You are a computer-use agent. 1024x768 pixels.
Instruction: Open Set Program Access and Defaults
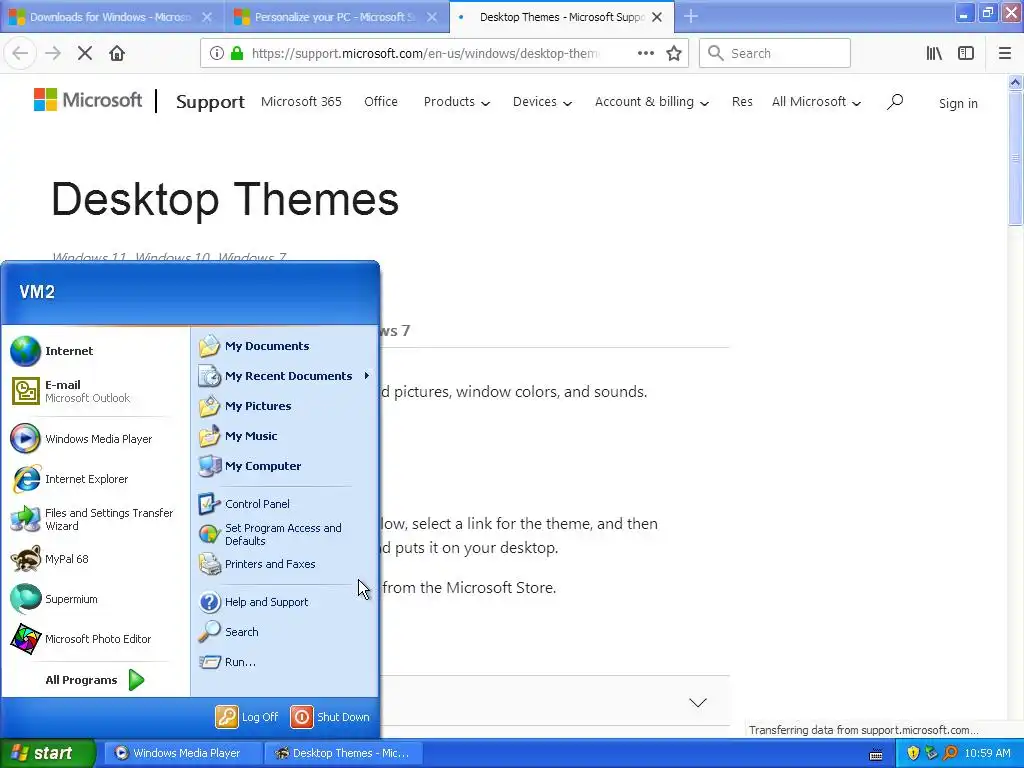[x=285, y=534]
